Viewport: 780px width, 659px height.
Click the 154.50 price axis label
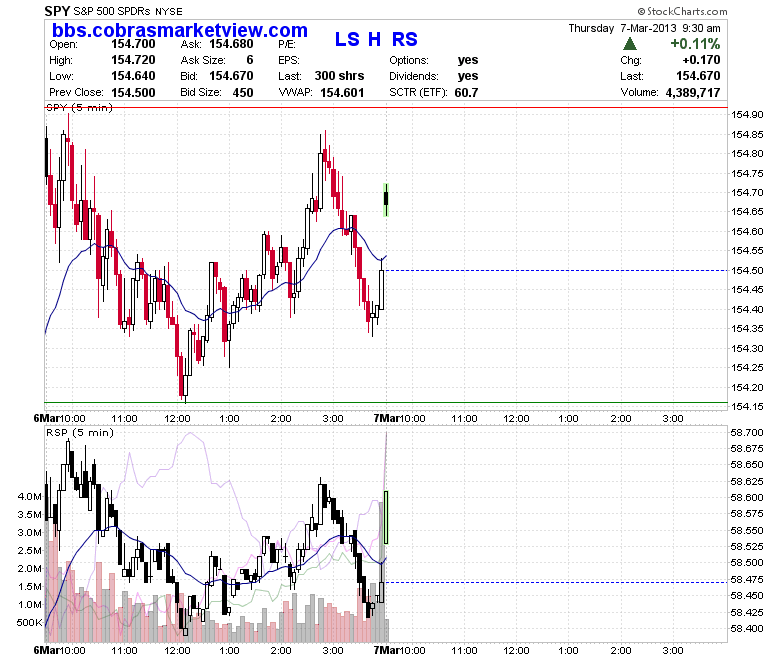[x=747, y=271]
